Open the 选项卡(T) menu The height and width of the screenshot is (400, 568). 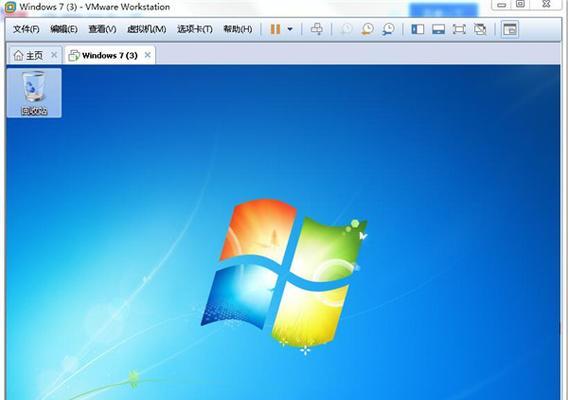[x=195, y=29]
